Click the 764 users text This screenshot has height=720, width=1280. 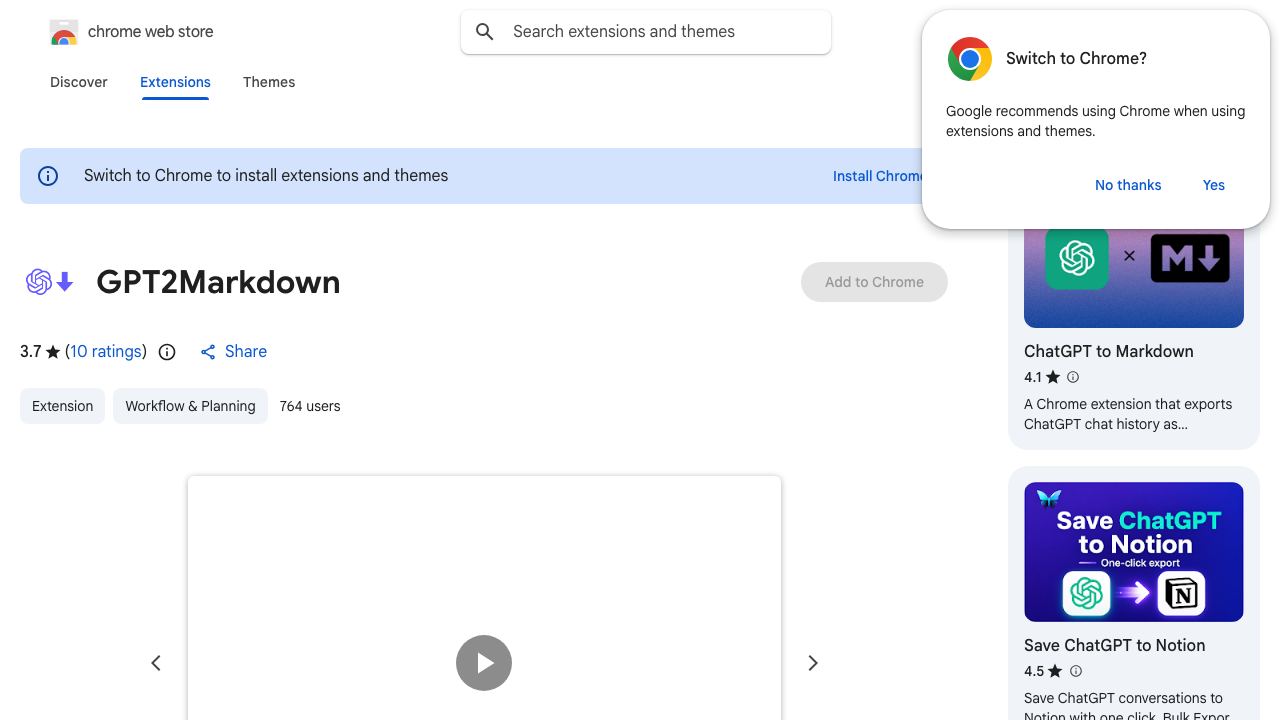click(x=310, y=406)
